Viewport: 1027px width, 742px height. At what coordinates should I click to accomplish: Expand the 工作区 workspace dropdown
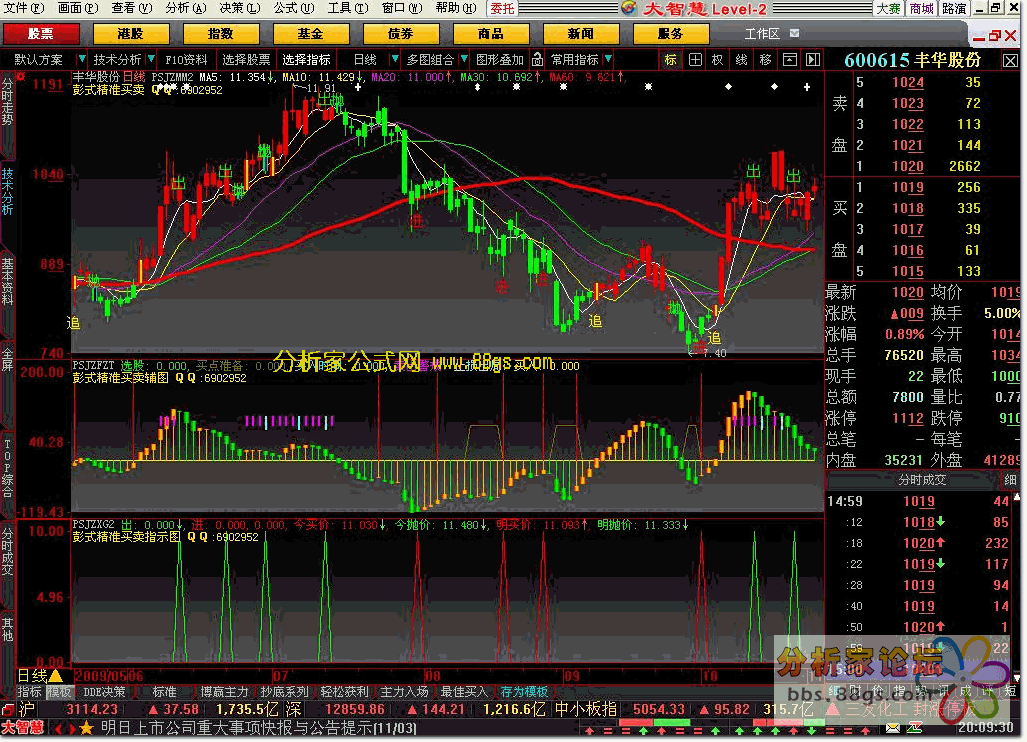pyautogui.click(x=794, y=33)
